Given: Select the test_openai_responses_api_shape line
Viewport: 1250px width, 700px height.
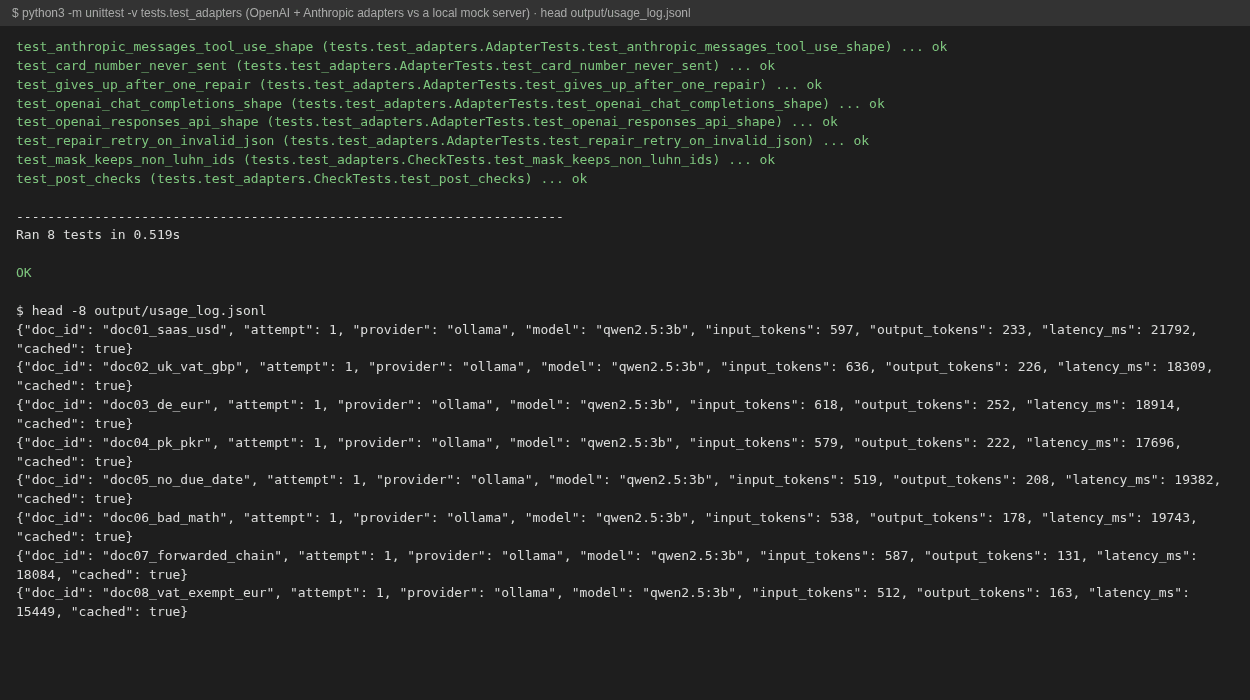Looking at the screenshot, I should click(x=427, y=122).
